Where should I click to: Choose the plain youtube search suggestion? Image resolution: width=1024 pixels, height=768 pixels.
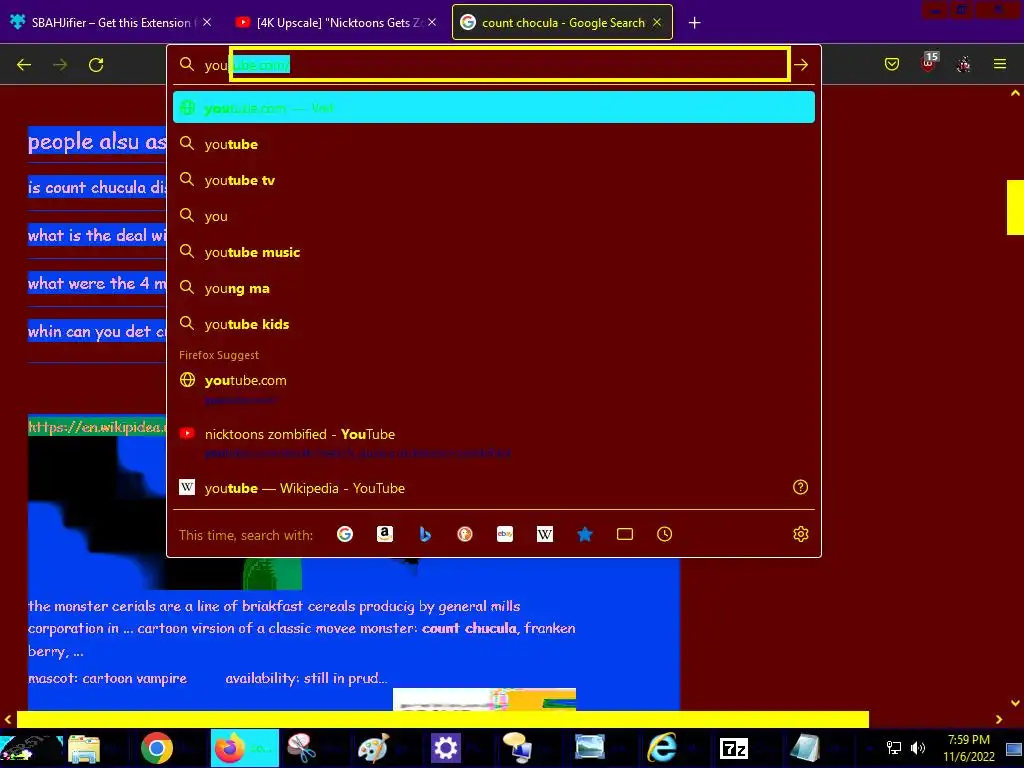[494, 144]
